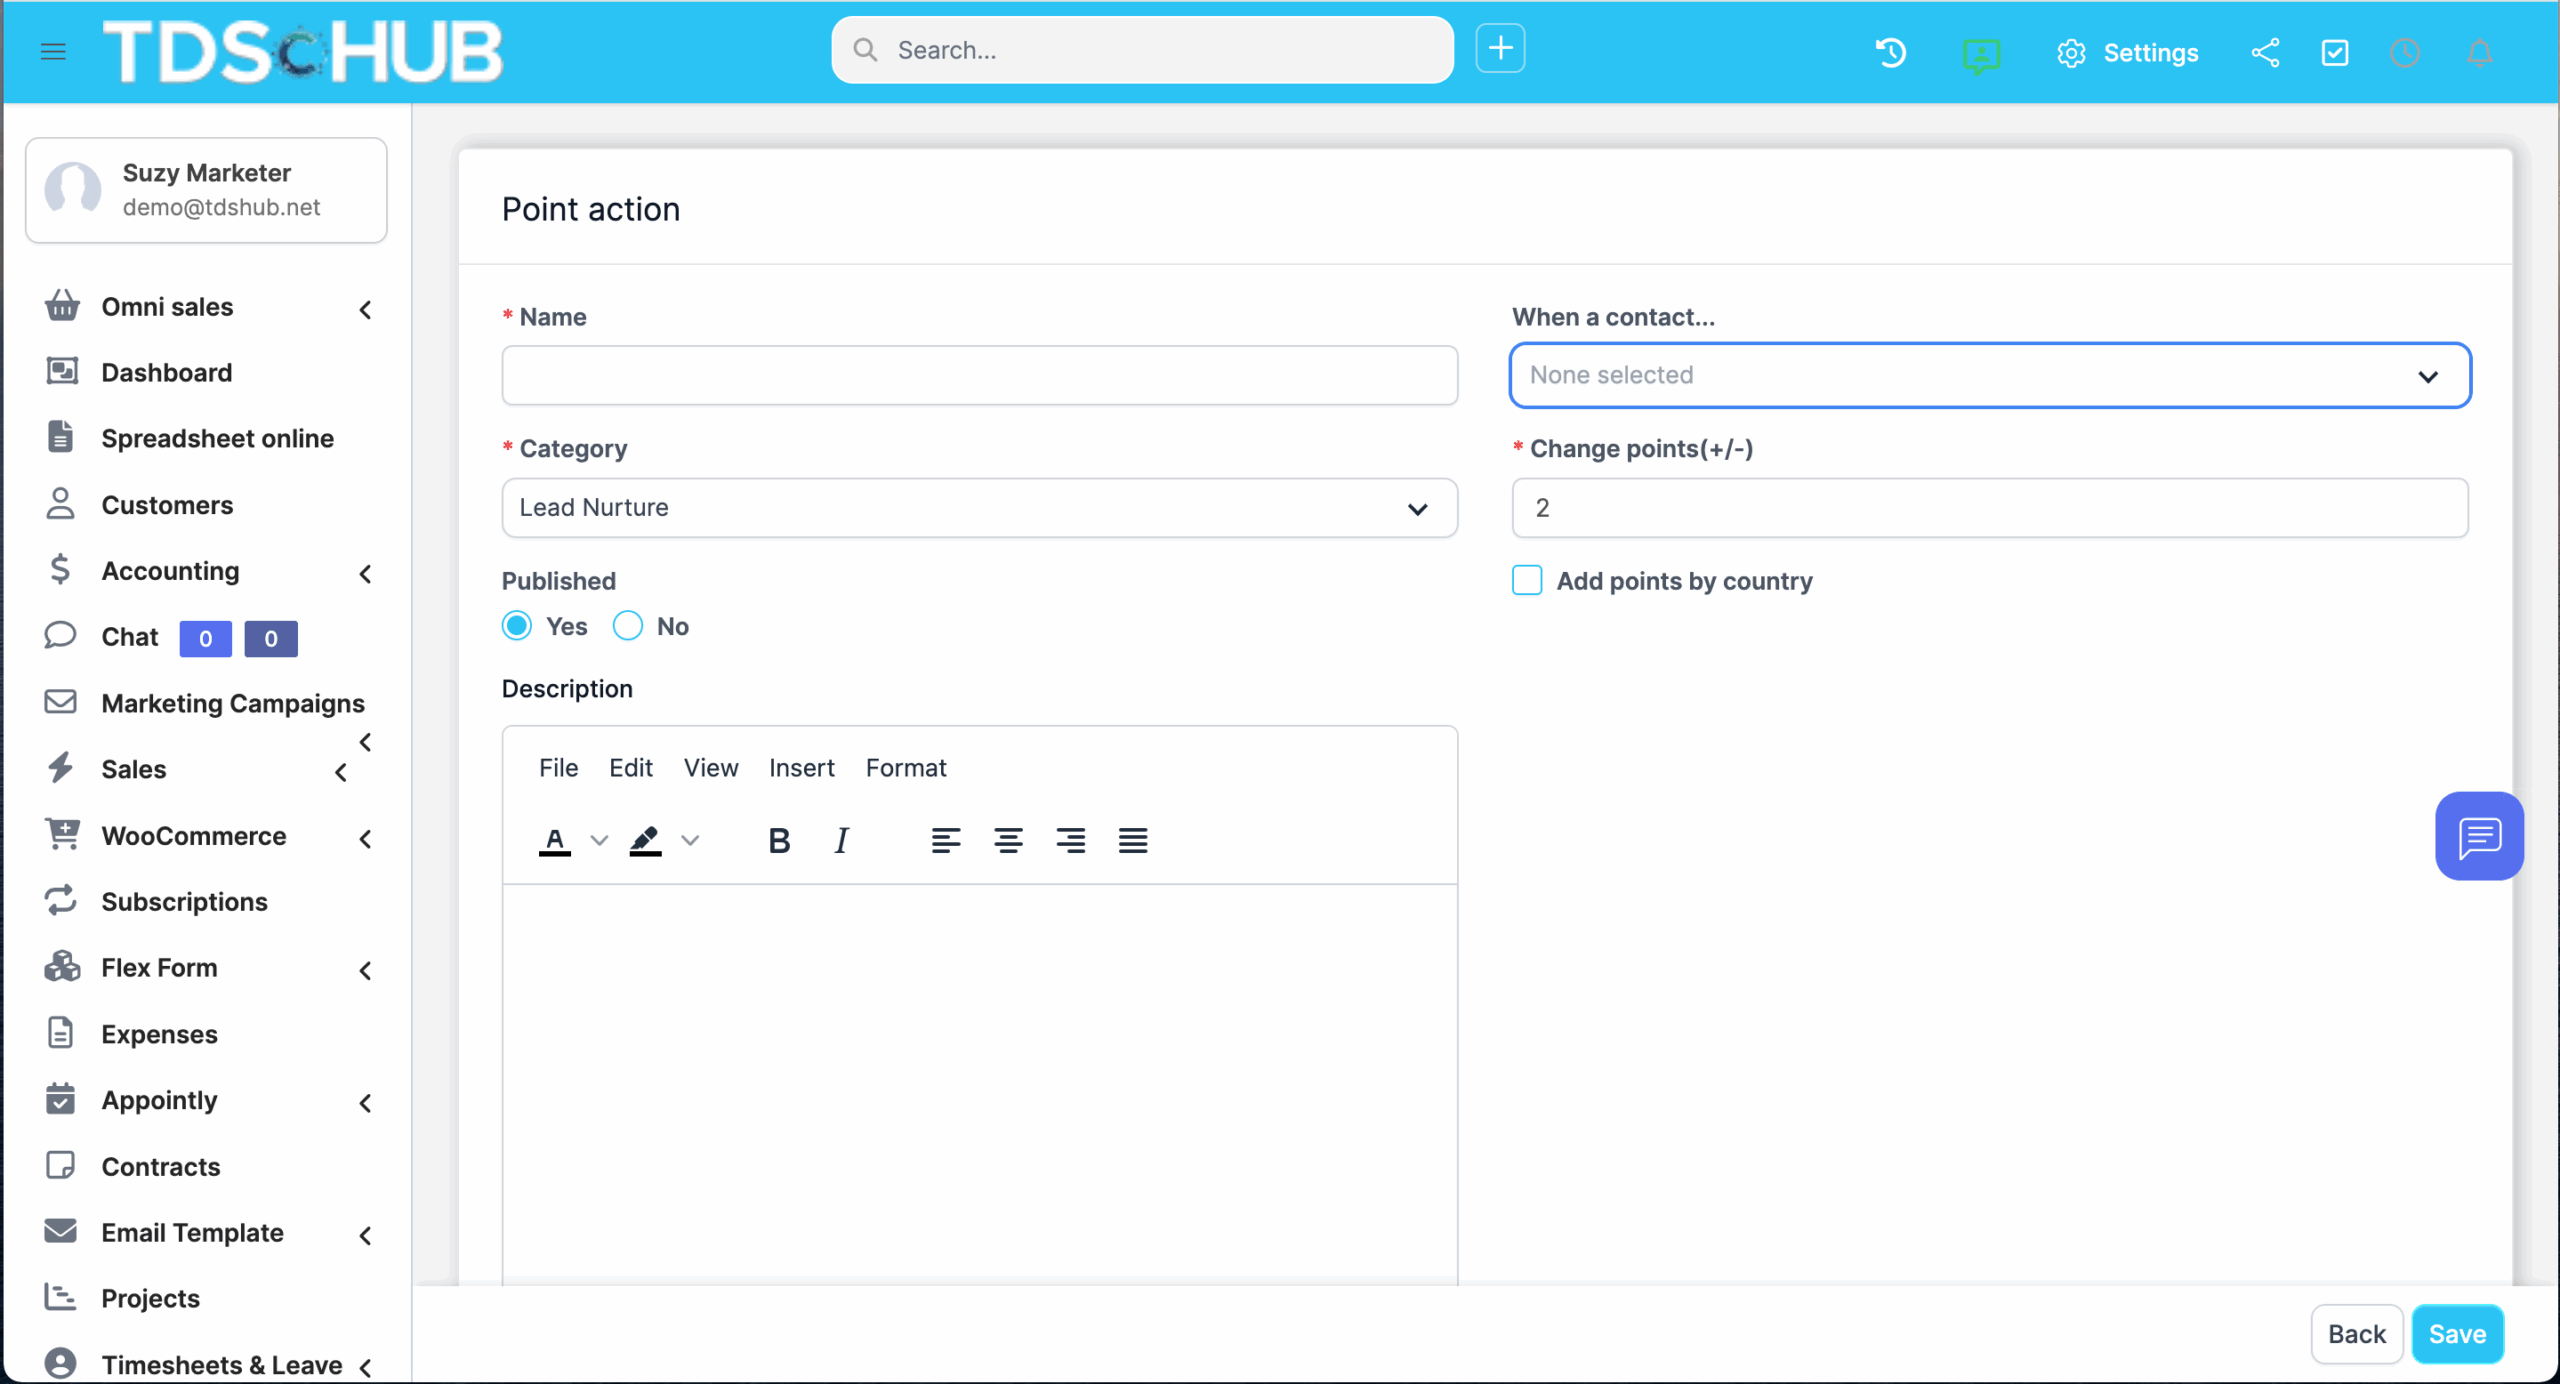Toggle bold formatting in description editor
2560x1384 pixels.
tap(779, 841)
